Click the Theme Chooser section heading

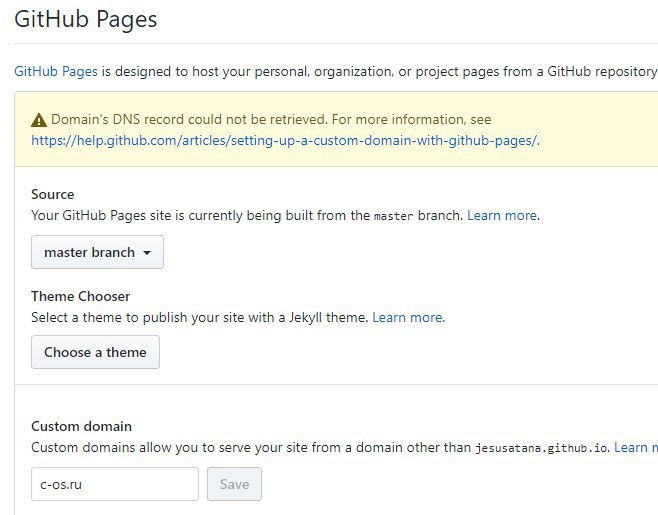pos(81,296)
